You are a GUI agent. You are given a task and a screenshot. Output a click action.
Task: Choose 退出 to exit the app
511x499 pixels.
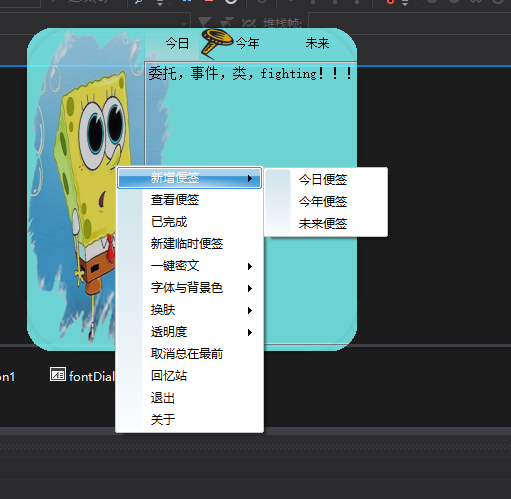[189, 398]
